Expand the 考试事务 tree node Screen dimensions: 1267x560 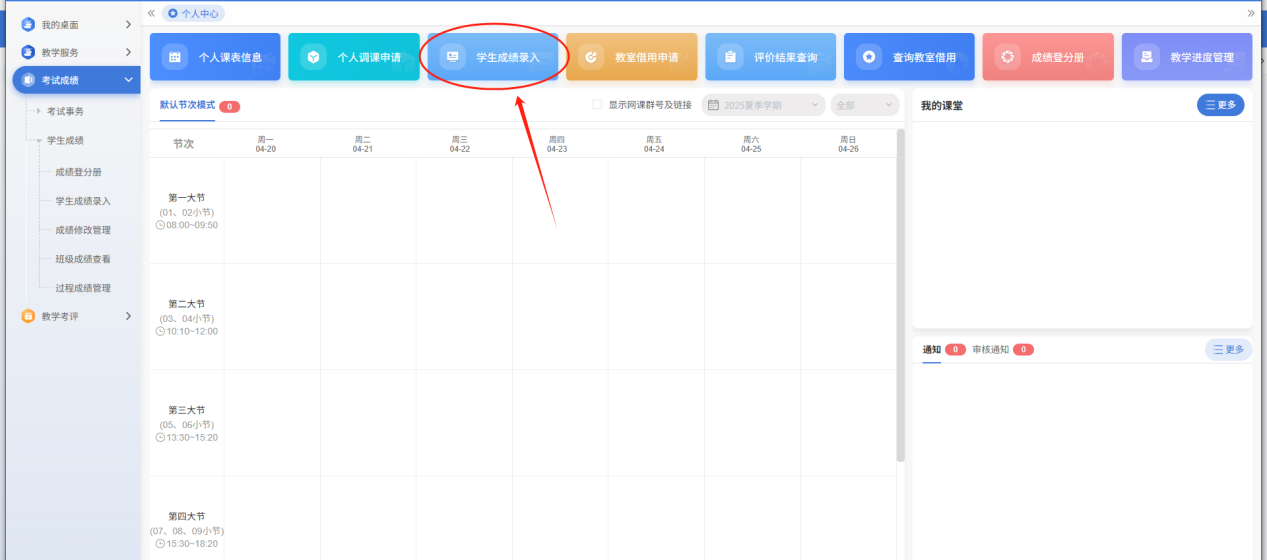click(x=39, y=111)
